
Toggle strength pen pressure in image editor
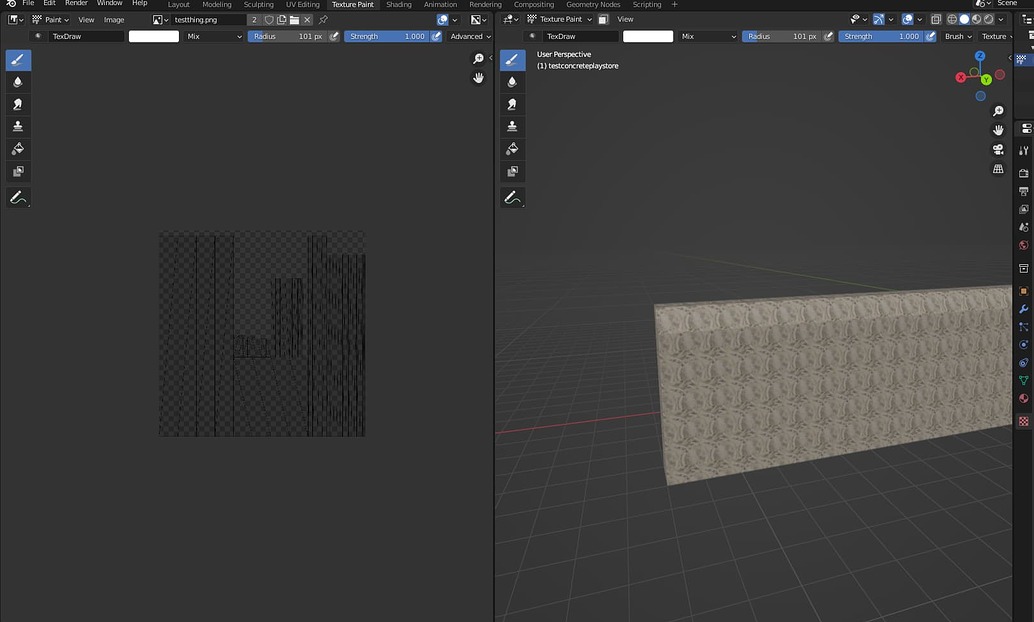coord(436,36)
